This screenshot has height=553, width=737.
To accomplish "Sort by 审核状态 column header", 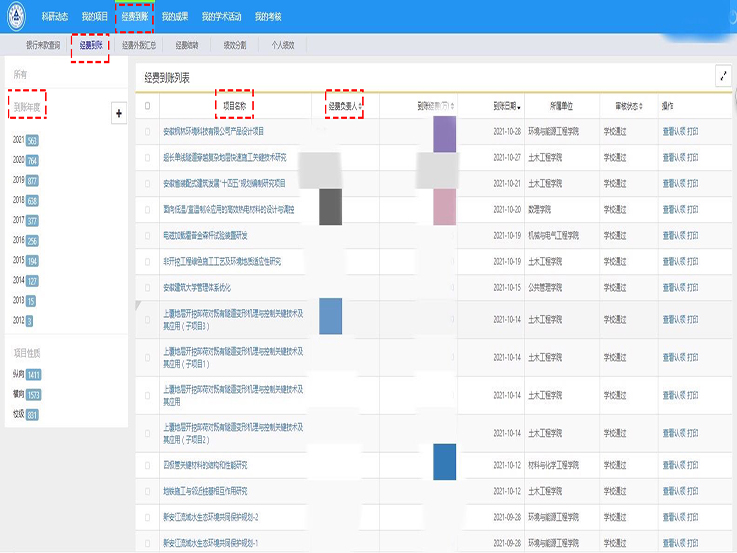I will pos(616,105).
